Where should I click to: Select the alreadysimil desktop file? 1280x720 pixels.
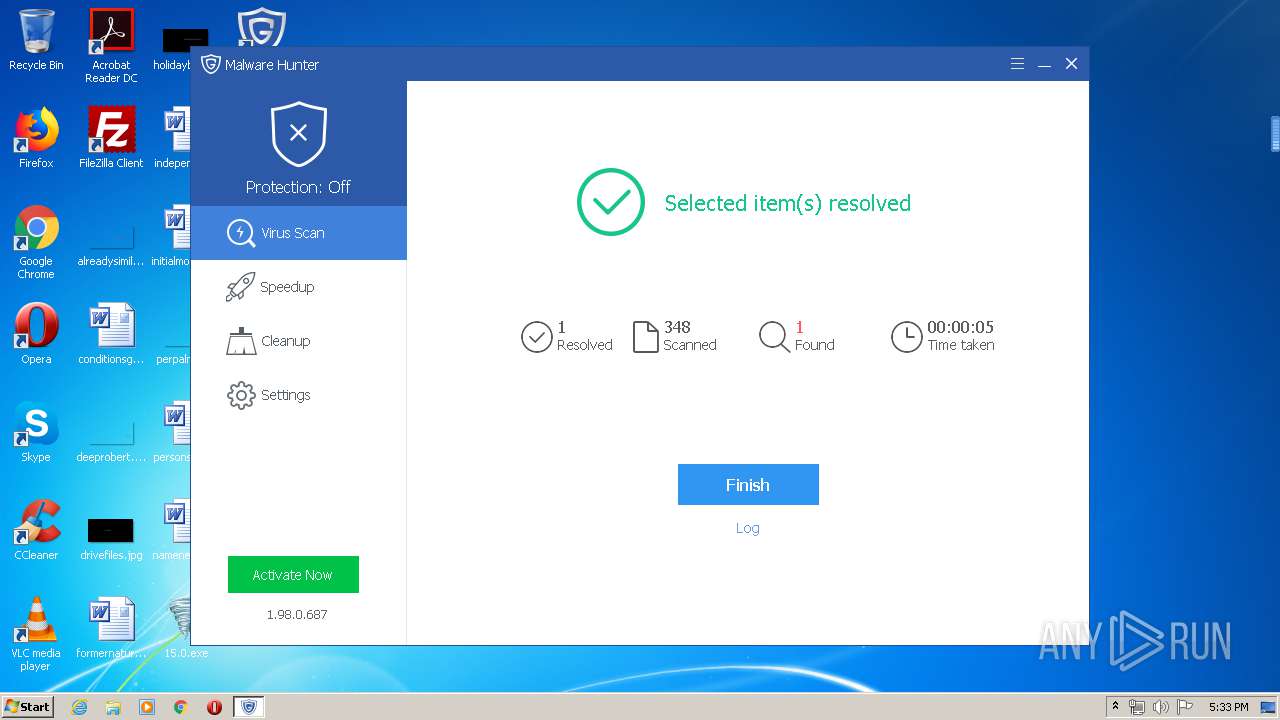click(111, 242)
